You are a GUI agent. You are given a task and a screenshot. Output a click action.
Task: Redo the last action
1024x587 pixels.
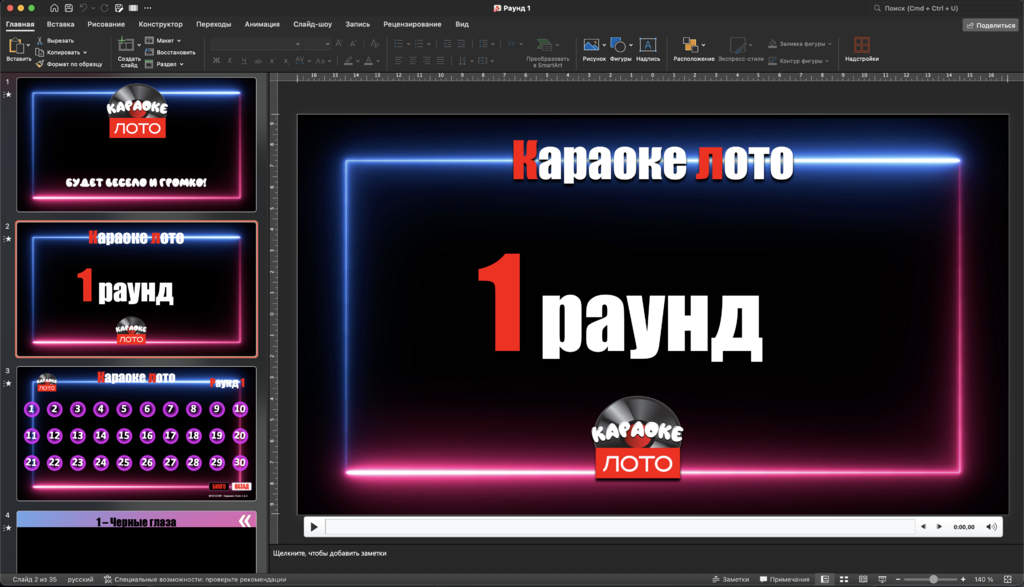coord(104,8)
